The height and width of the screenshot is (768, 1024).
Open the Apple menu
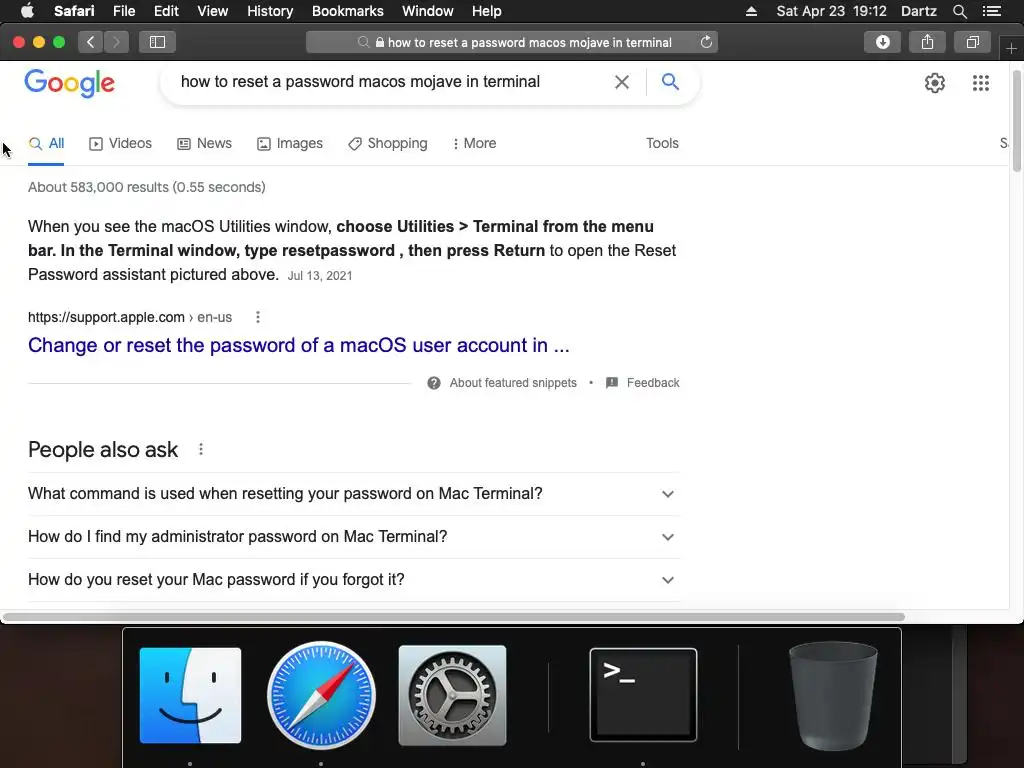pyautogui.click(x=27, y=11)
